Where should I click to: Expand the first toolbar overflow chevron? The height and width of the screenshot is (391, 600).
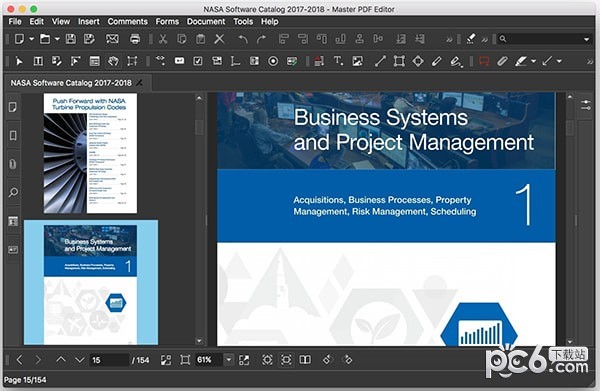click(x=449, y=39)
